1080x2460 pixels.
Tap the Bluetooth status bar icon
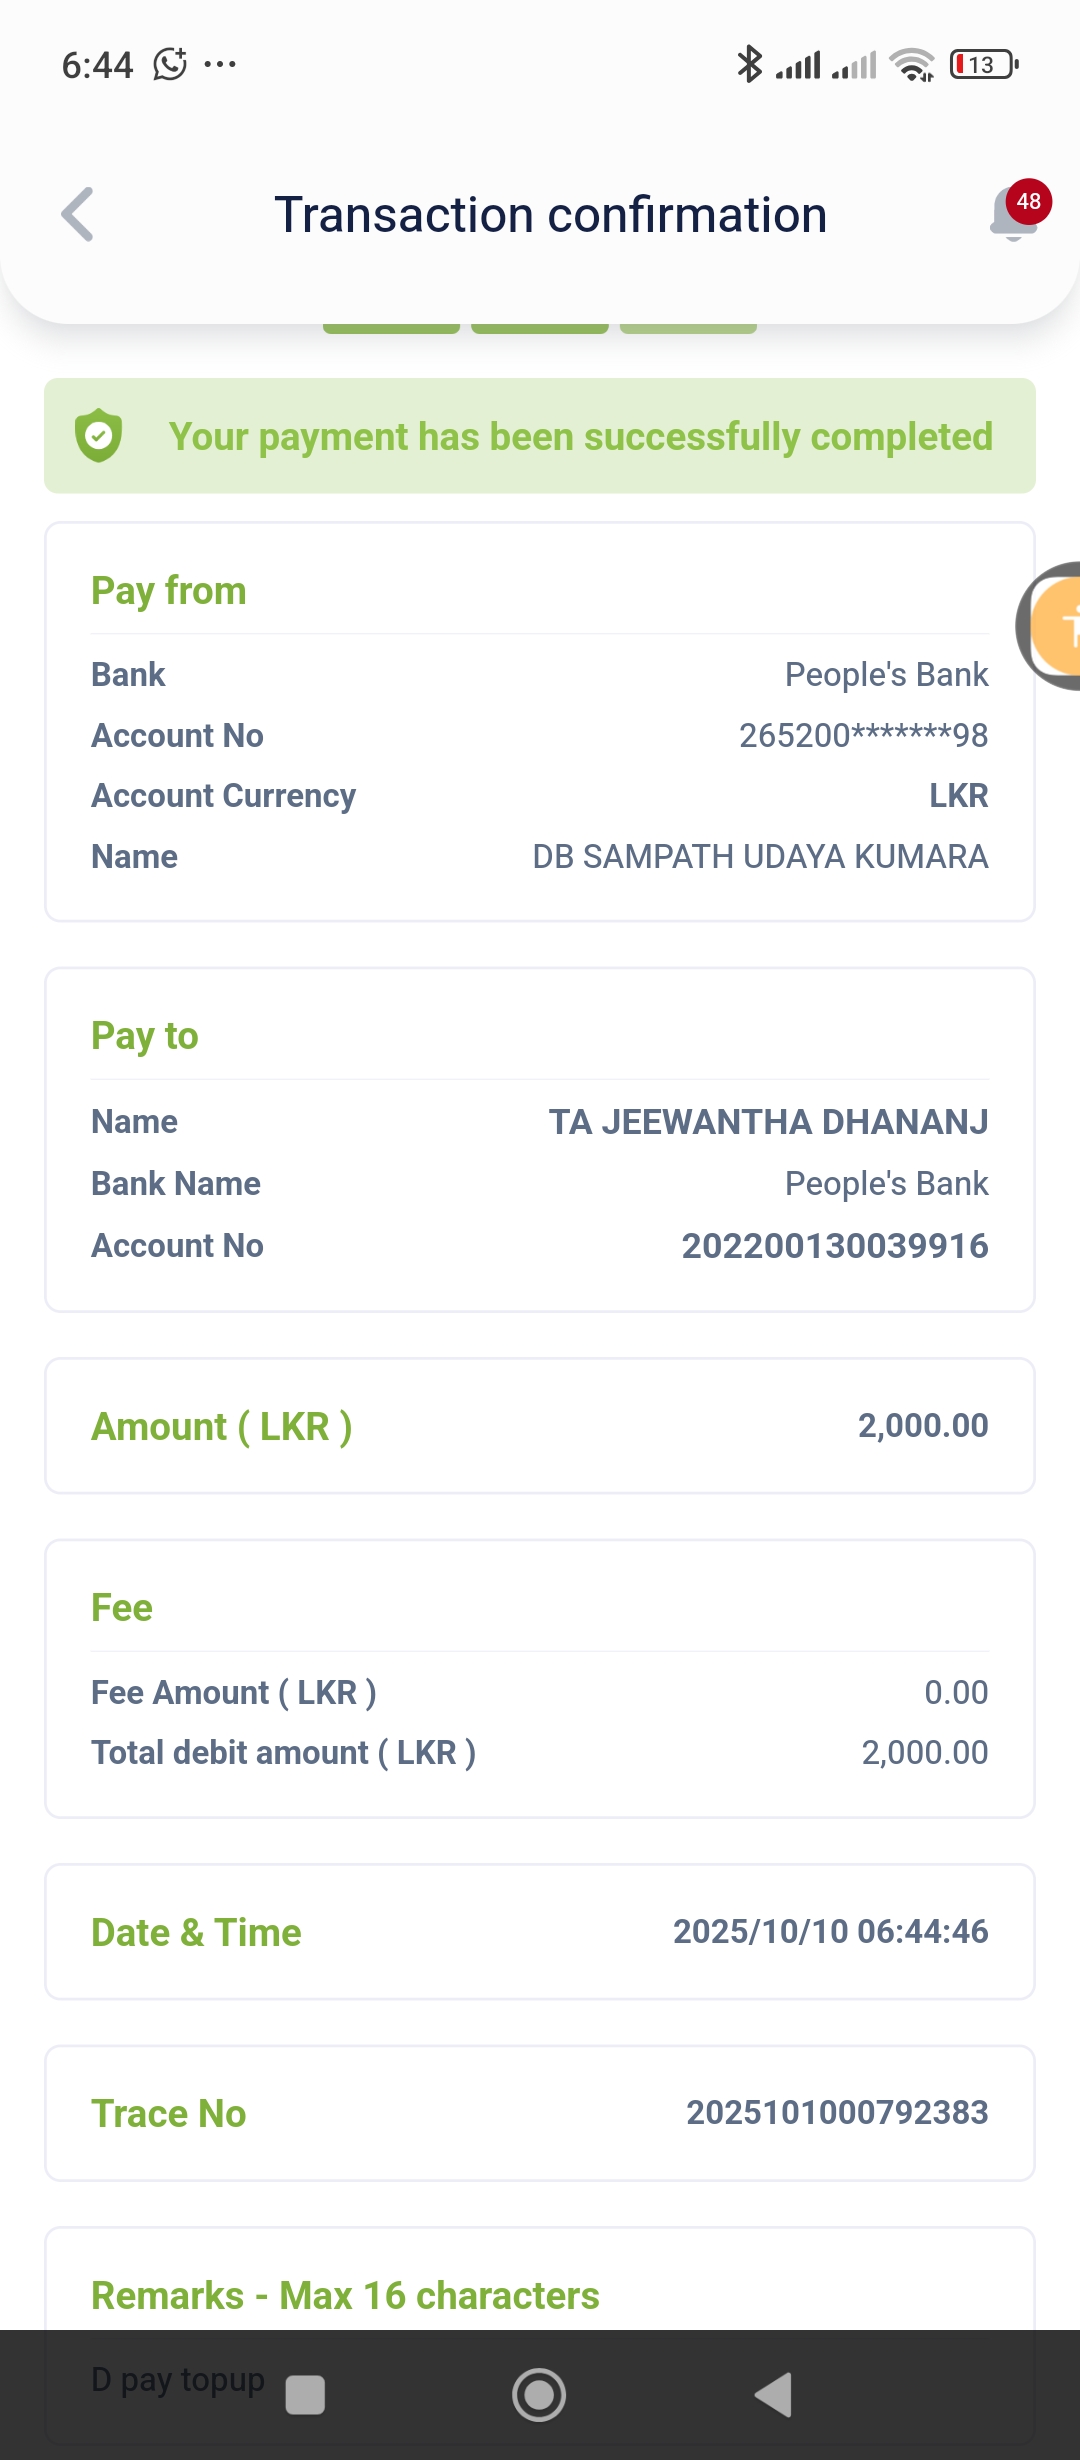pos(748,65)
